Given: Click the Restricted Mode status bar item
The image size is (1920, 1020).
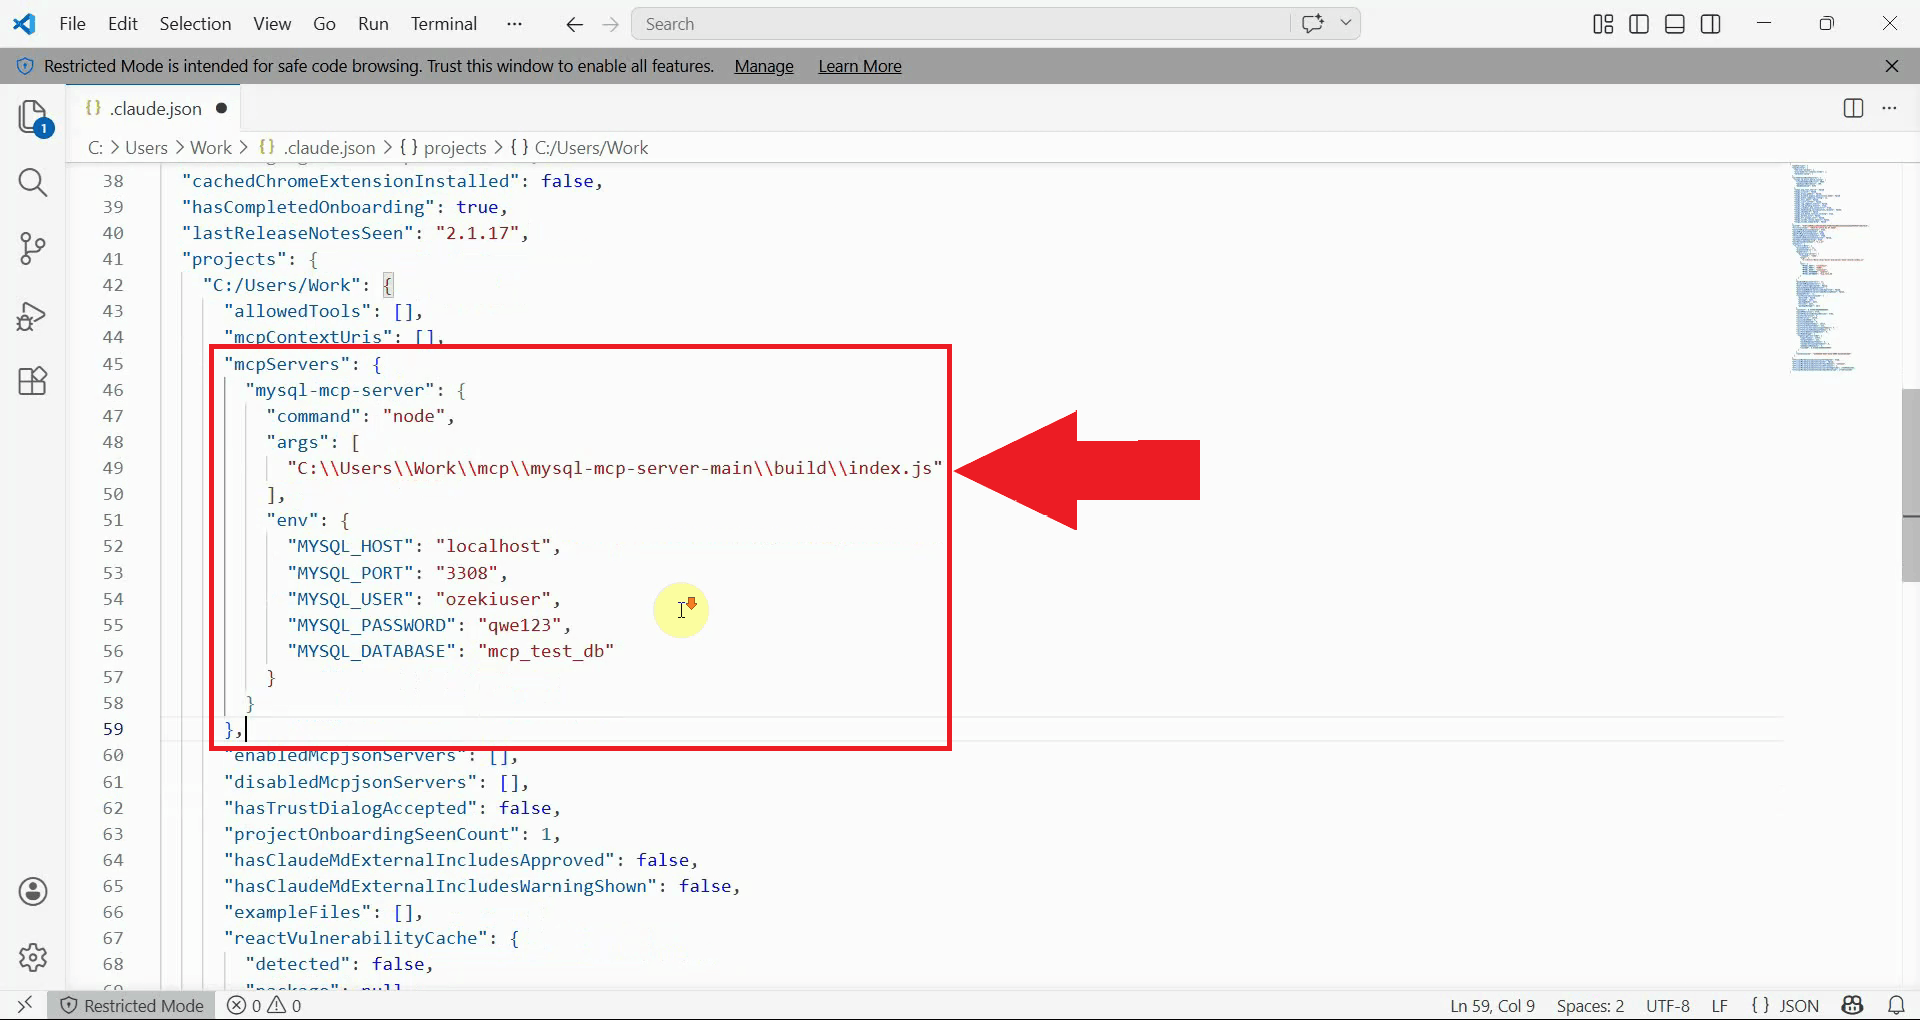Looking at the screenshot, I should pyautogui.click(x=132, y=1006).
